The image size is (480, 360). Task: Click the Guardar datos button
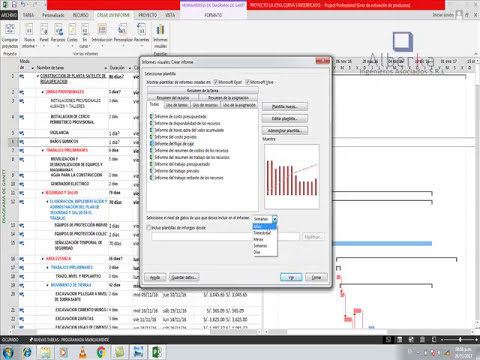point(184,277)
